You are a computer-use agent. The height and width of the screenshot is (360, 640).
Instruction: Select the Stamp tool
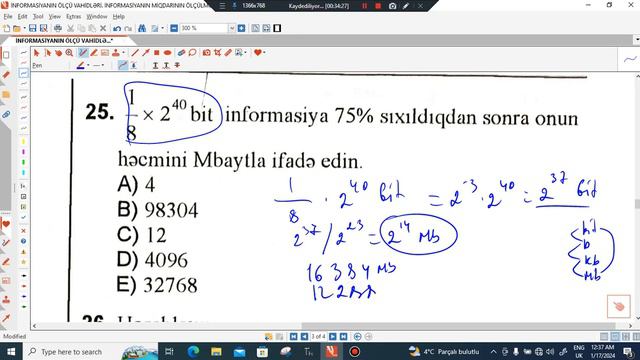(116, 53)
